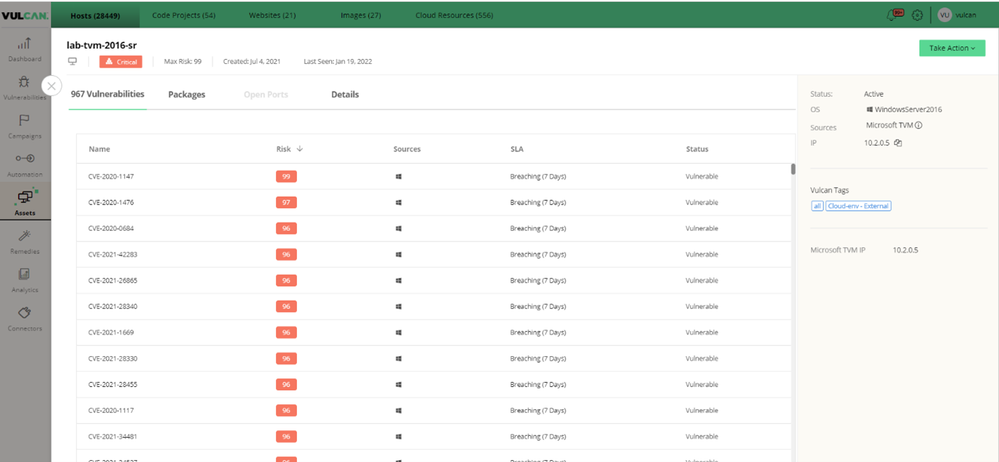Open the Remedies wand icon
Image resolution: width=999 pixels, height=462 pixels.
tap(25, 236)
